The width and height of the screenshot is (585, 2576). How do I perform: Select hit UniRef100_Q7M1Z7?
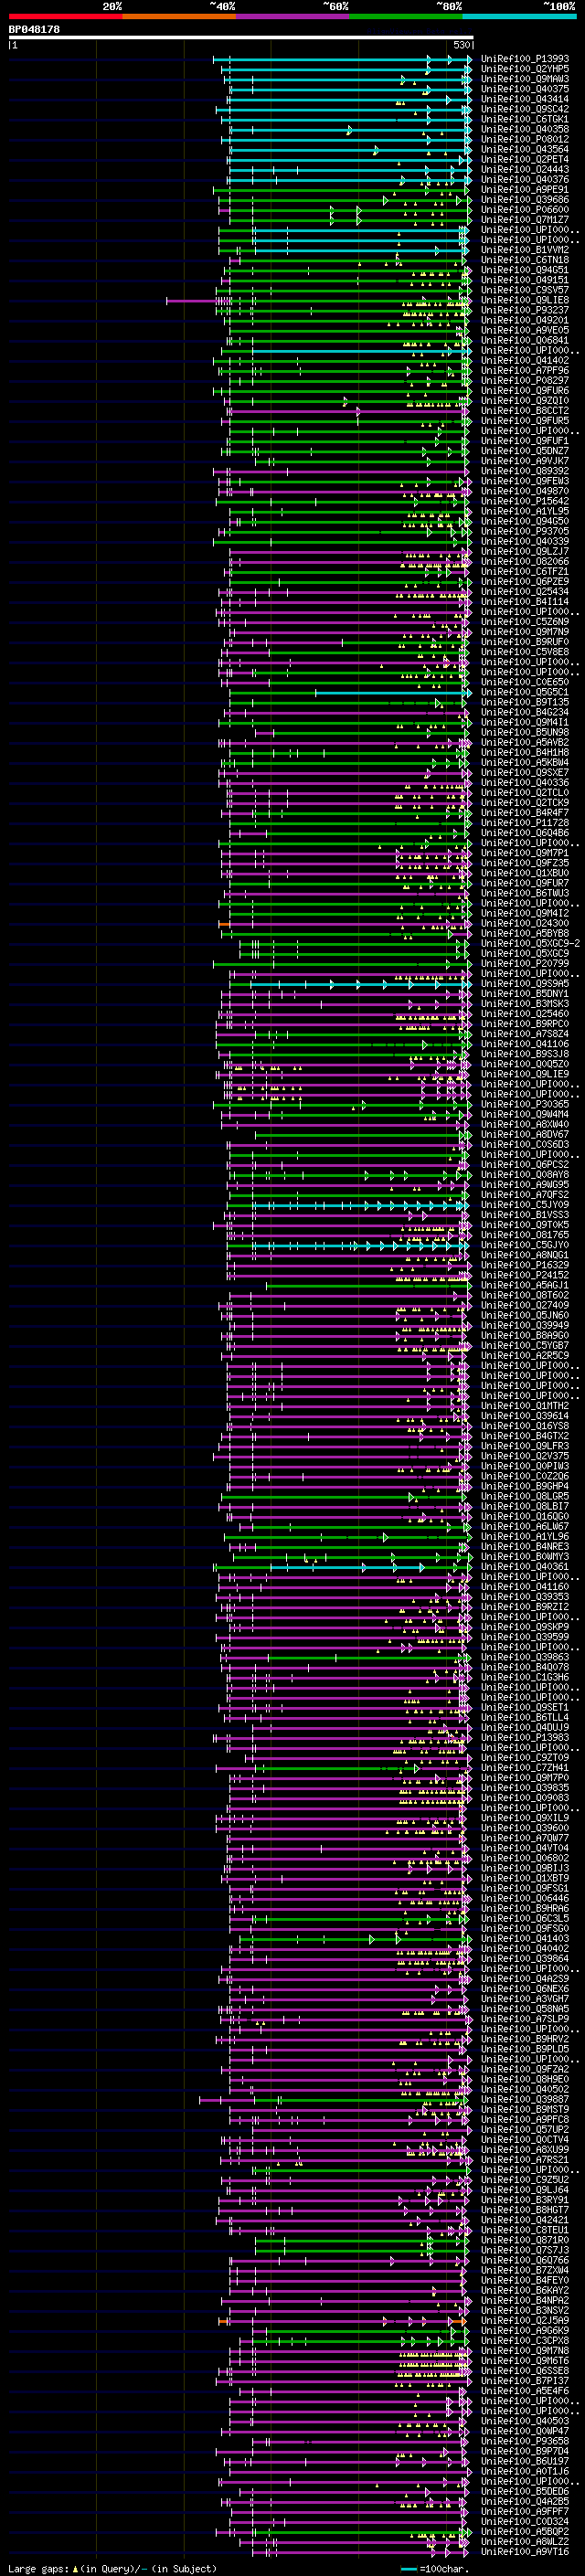click(524, 220)
